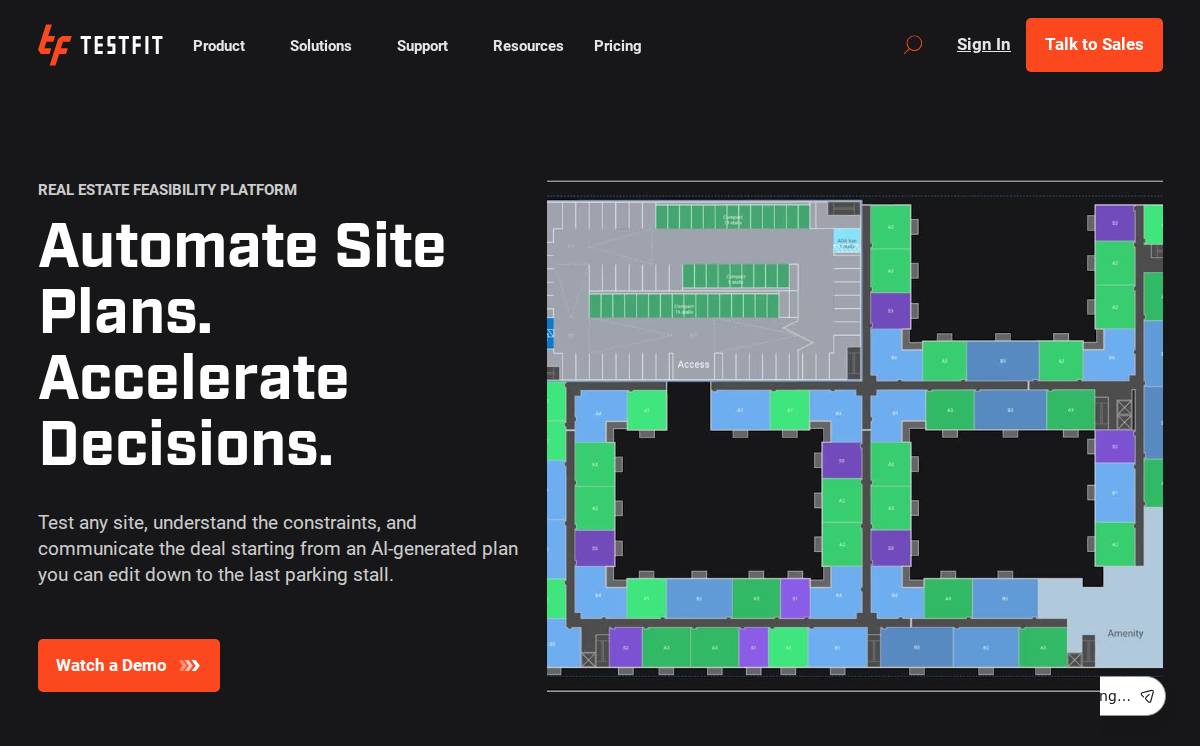Open the Product menu
The image size is (1200, 750).
click(219, 46)
